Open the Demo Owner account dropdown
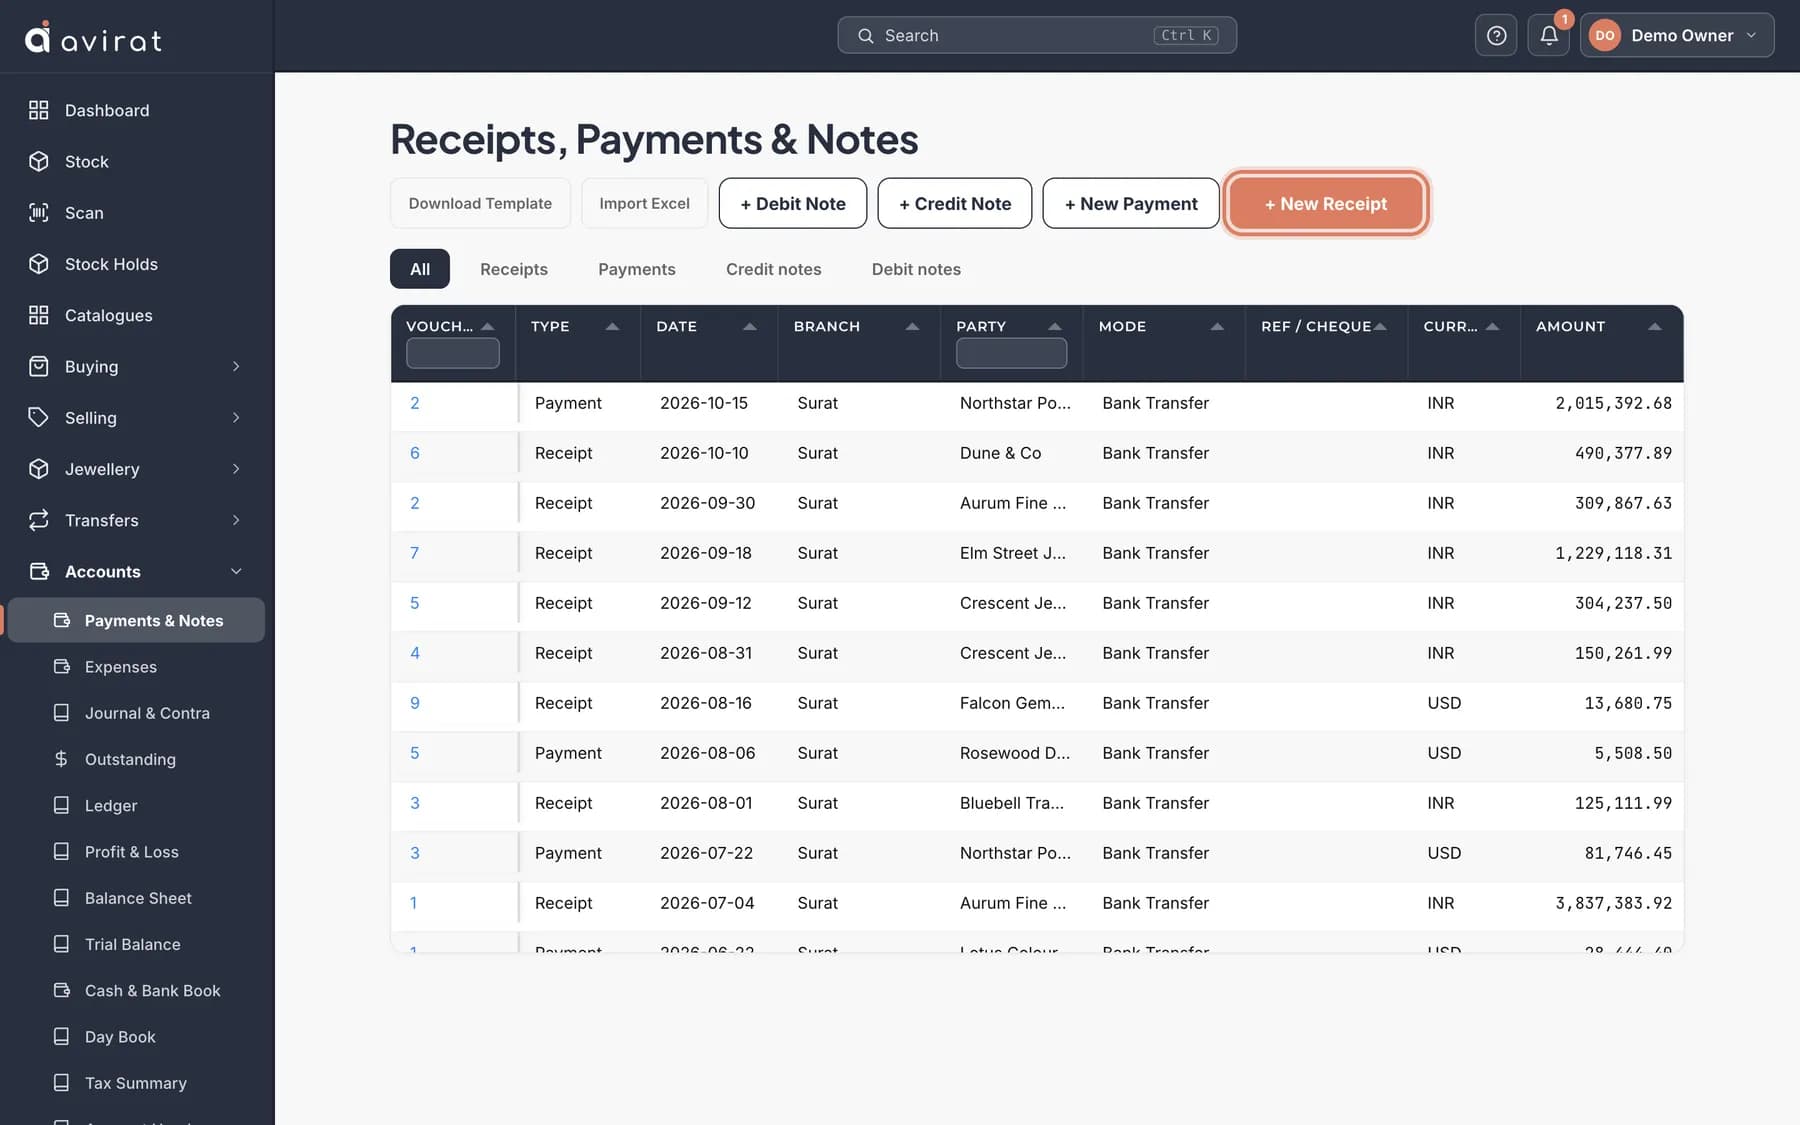1800x1125 pixels. (x=1677, y=35)
